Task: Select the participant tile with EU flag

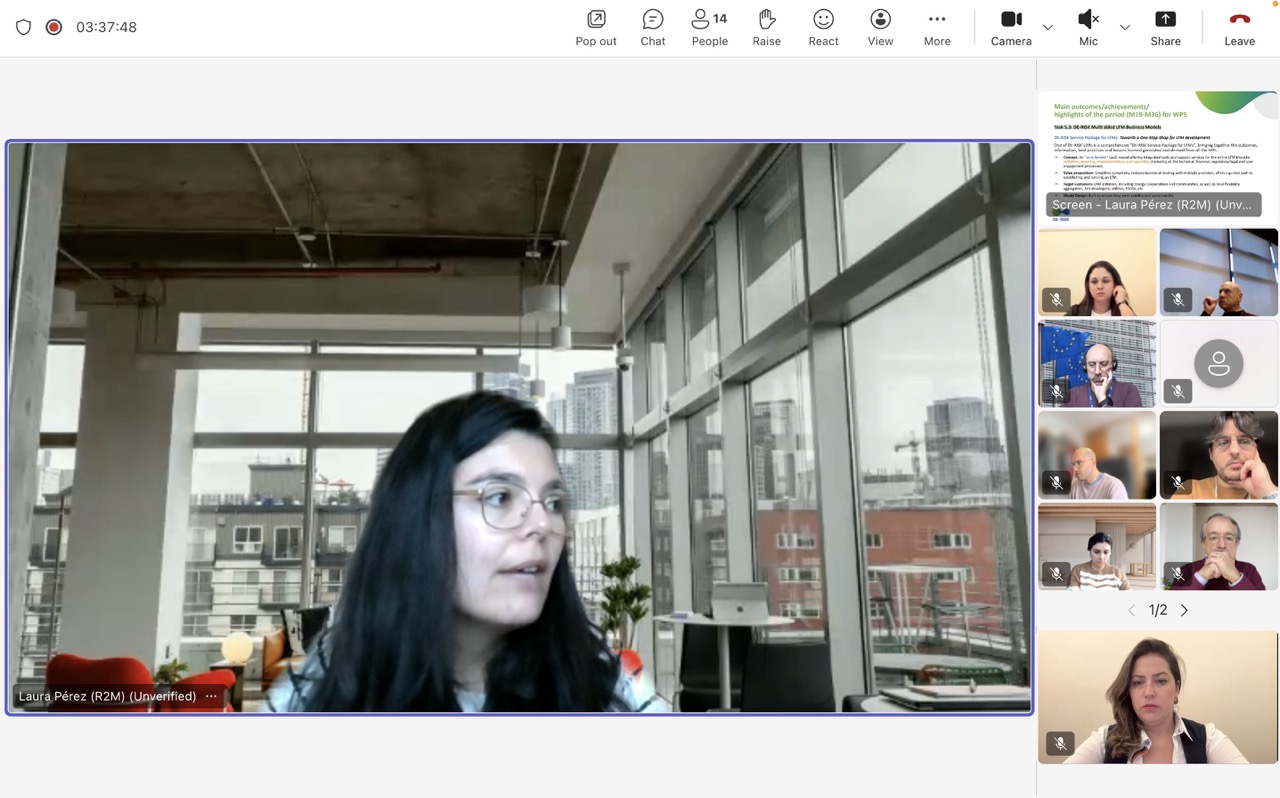Action: click(1097, 363)
